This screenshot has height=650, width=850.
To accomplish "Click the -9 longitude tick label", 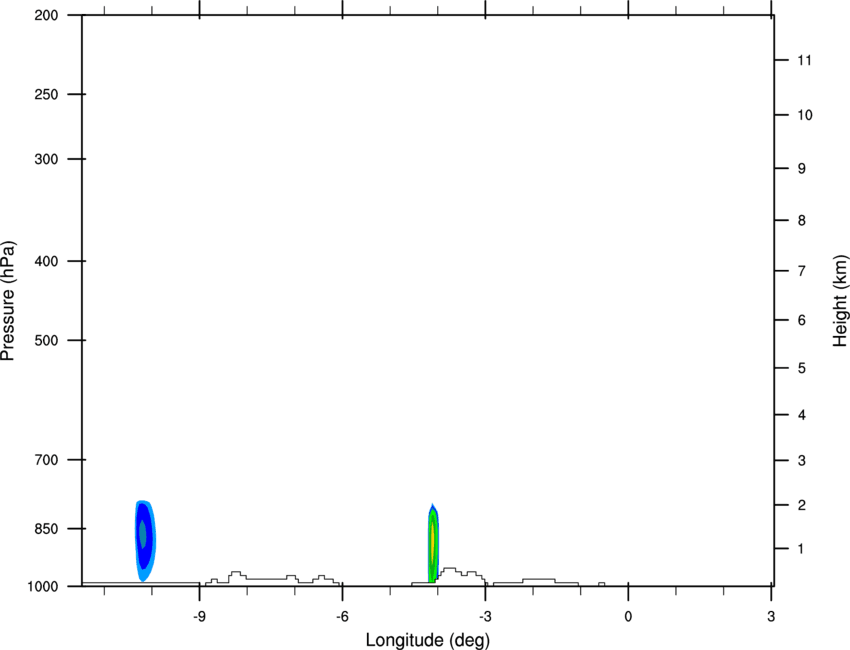I will coord(199,617).
